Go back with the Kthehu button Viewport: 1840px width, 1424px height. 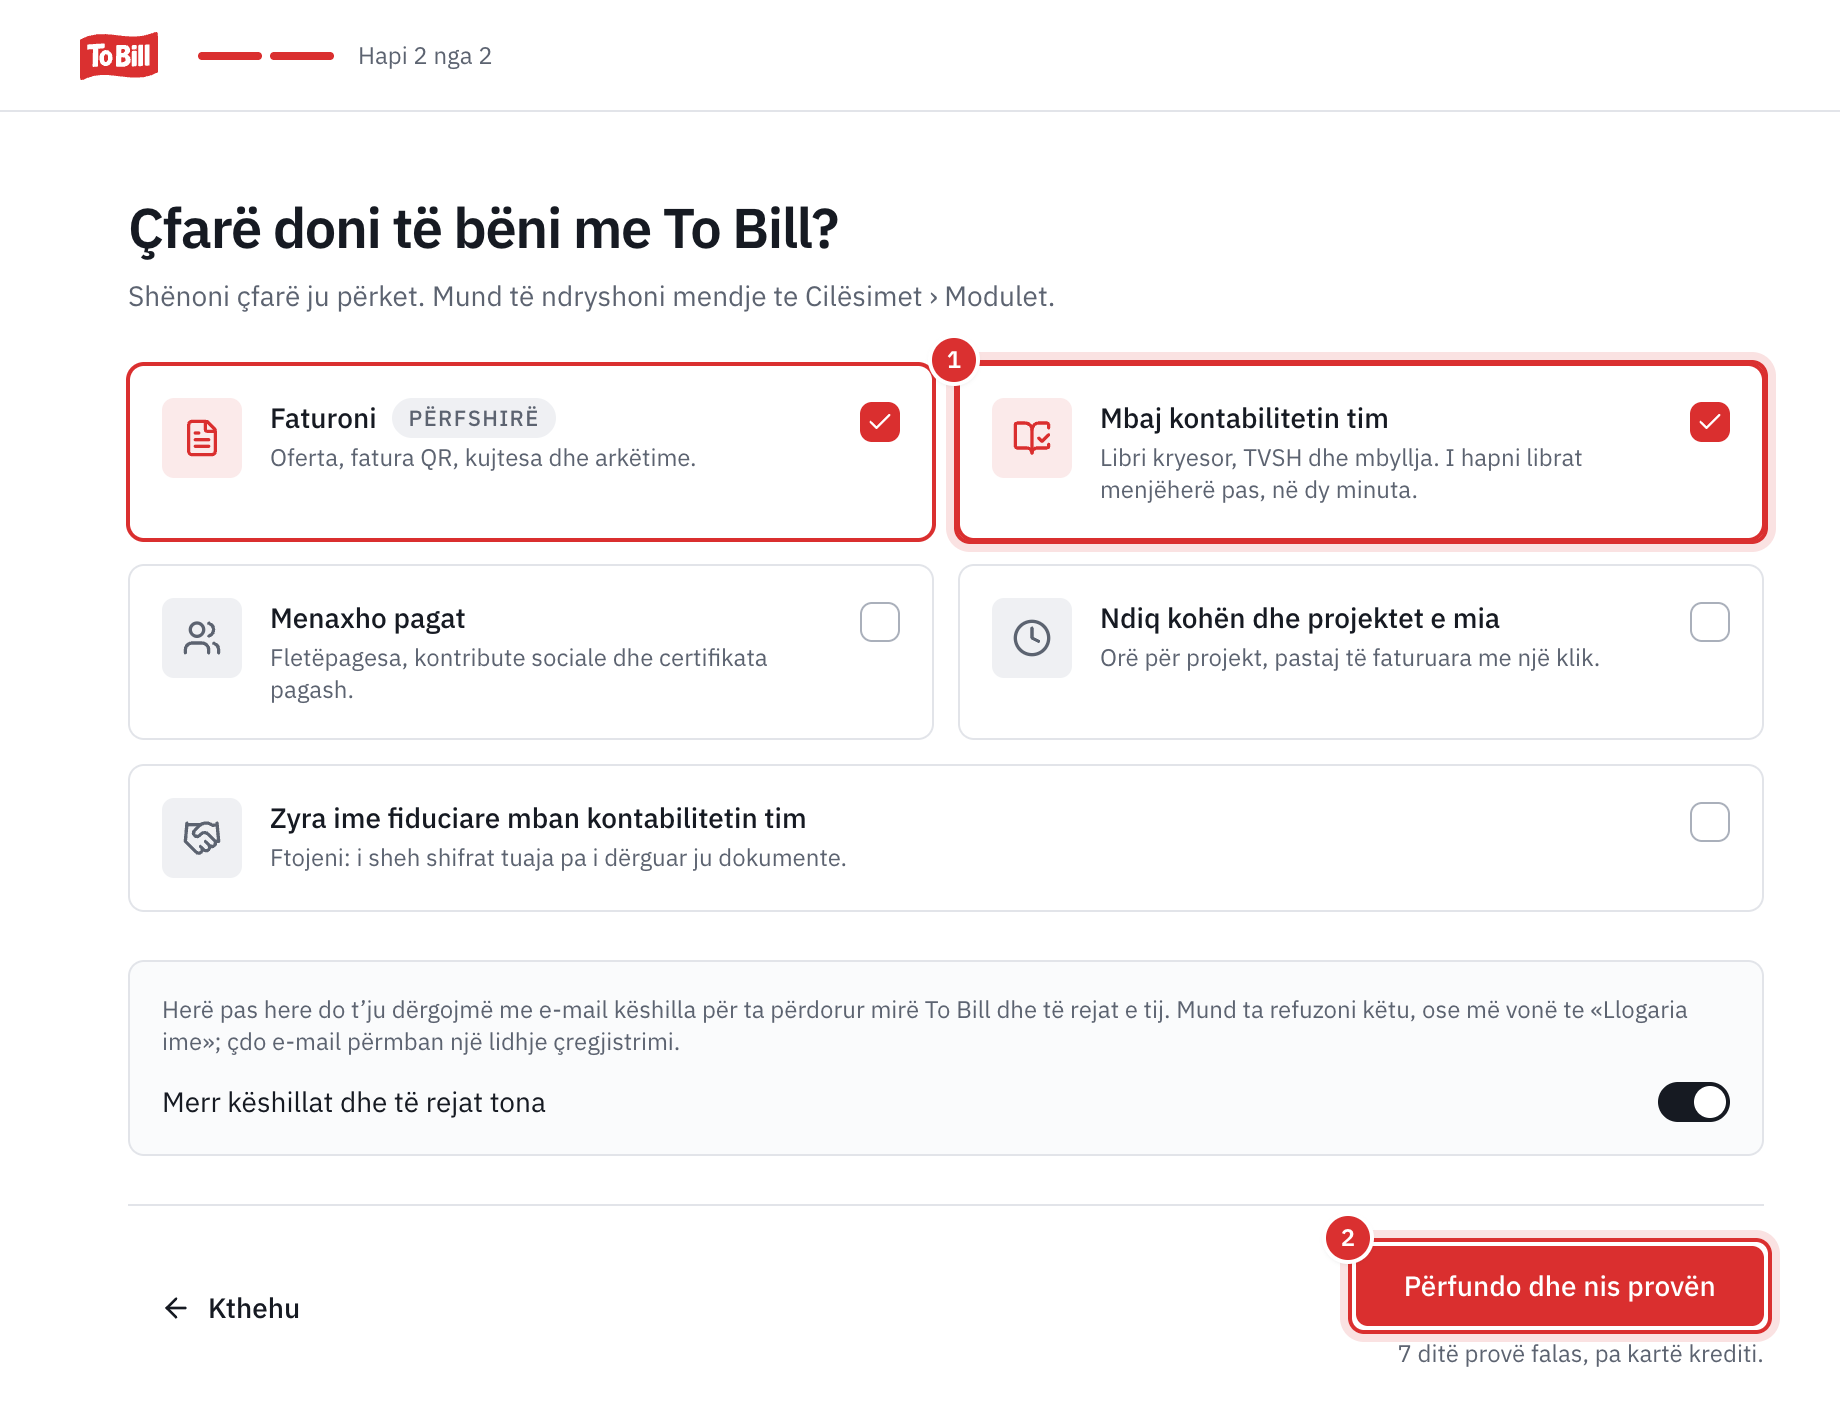click(232, 1308)
